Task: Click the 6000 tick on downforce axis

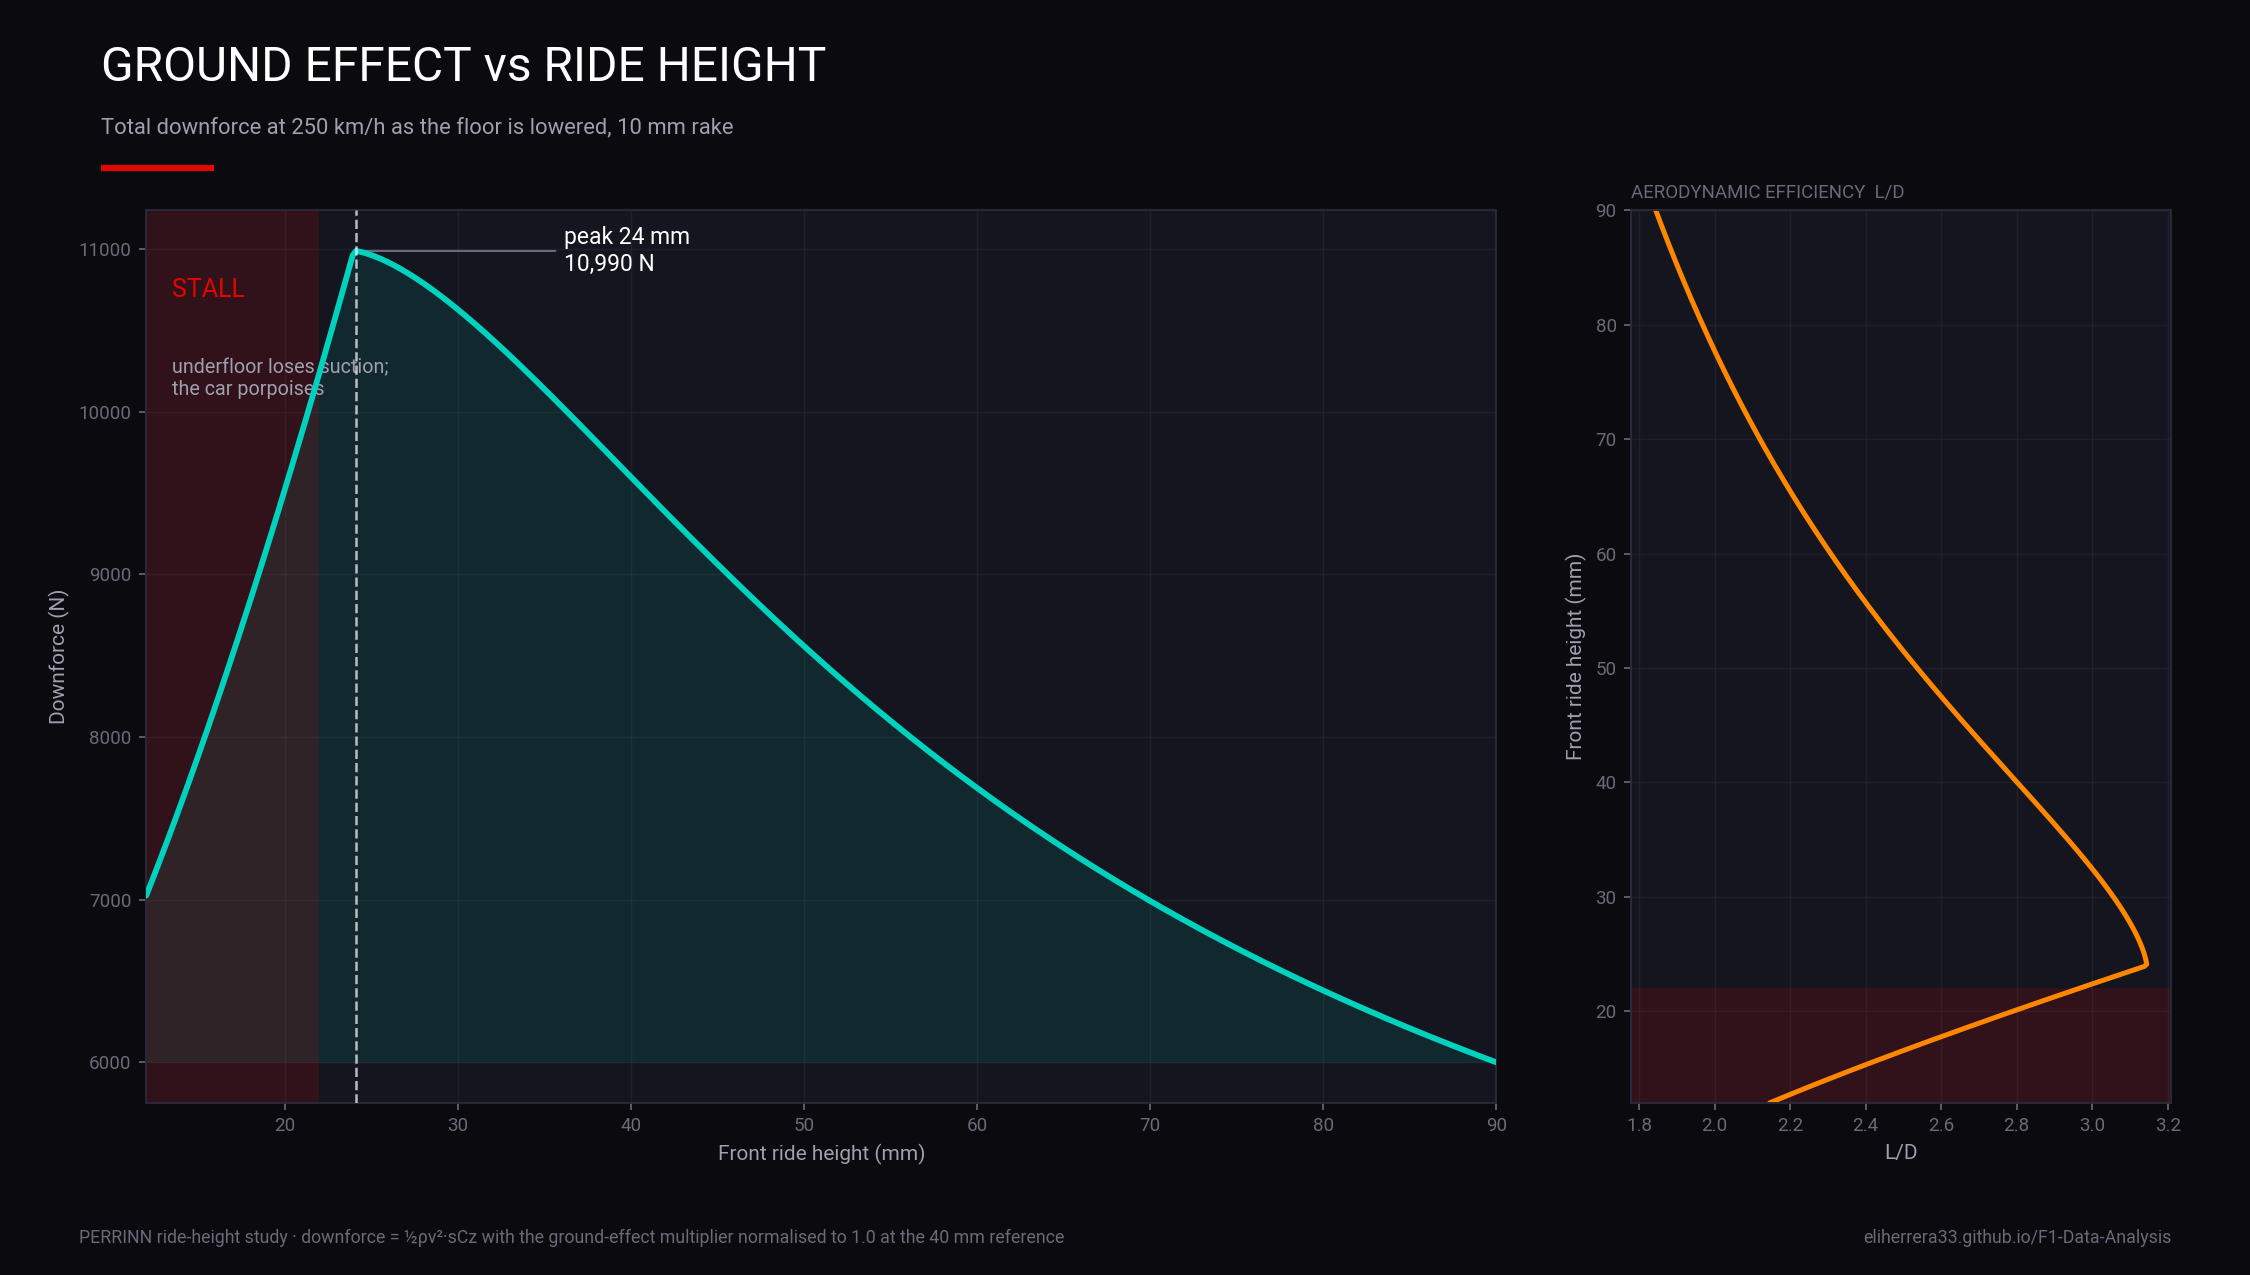Action: [110, 1063]
